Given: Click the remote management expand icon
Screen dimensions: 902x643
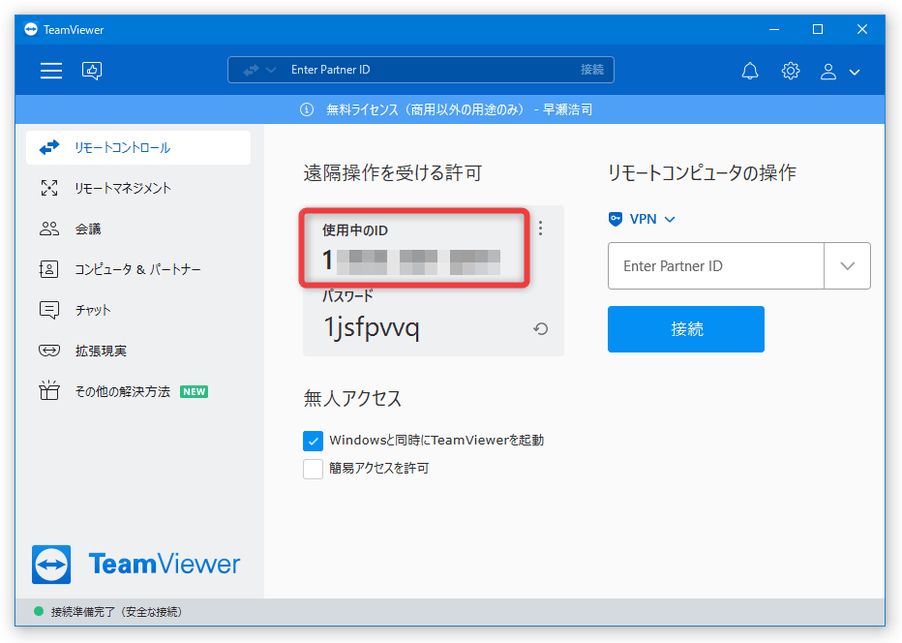Looking at the screenshot, I should click(x=49, y=188).
